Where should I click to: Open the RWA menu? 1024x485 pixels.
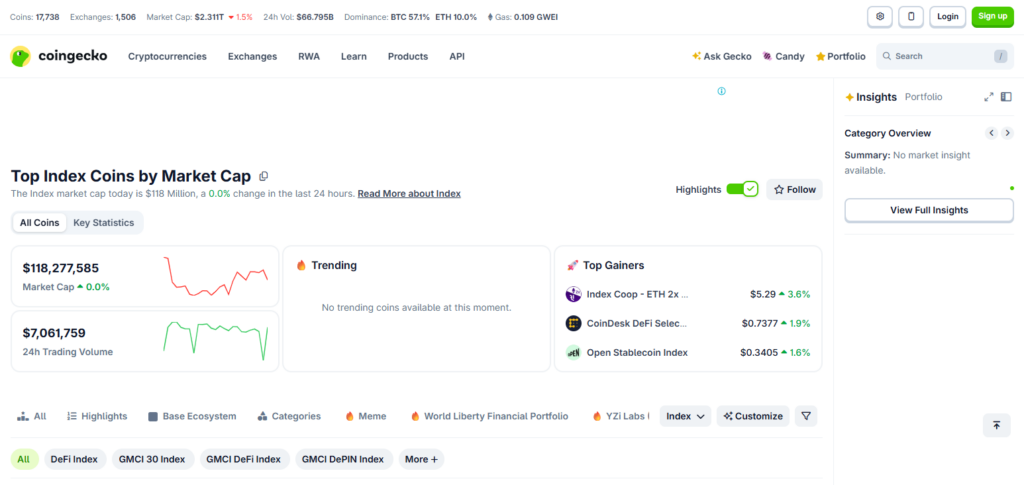pos(309,56)
